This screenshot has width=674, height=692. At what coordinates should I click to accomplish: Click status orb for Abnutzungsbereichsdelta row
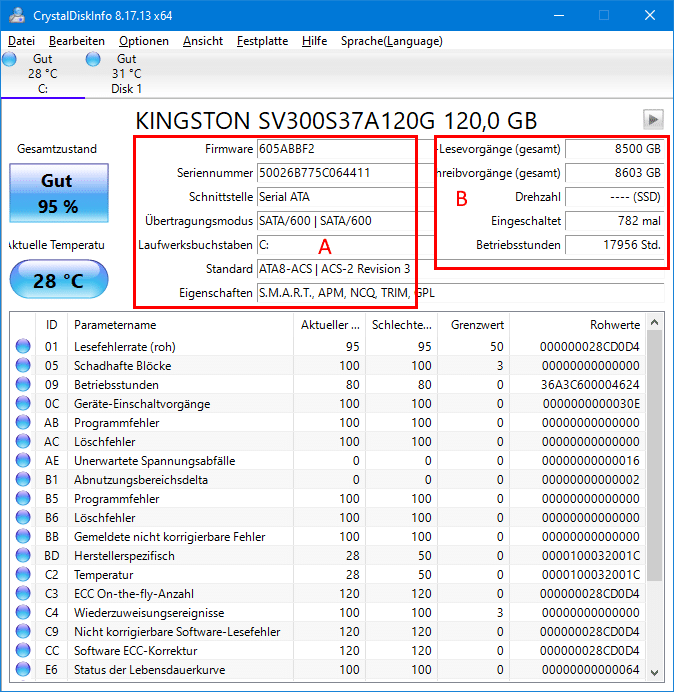(x=23, y=479)
